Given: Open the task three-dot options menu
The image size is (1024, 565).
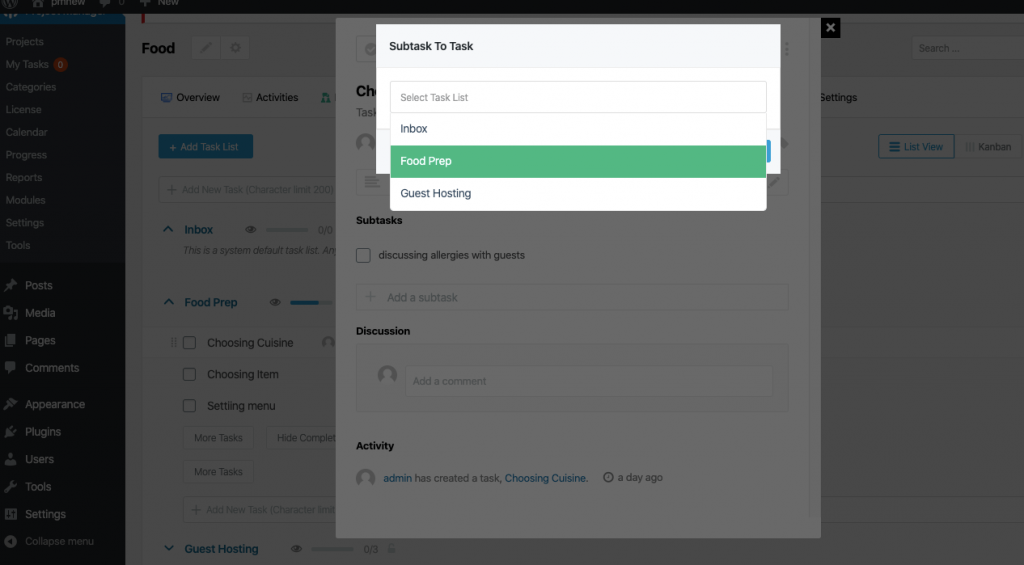Looking at the screenshot, I should (x=786, y=49).
